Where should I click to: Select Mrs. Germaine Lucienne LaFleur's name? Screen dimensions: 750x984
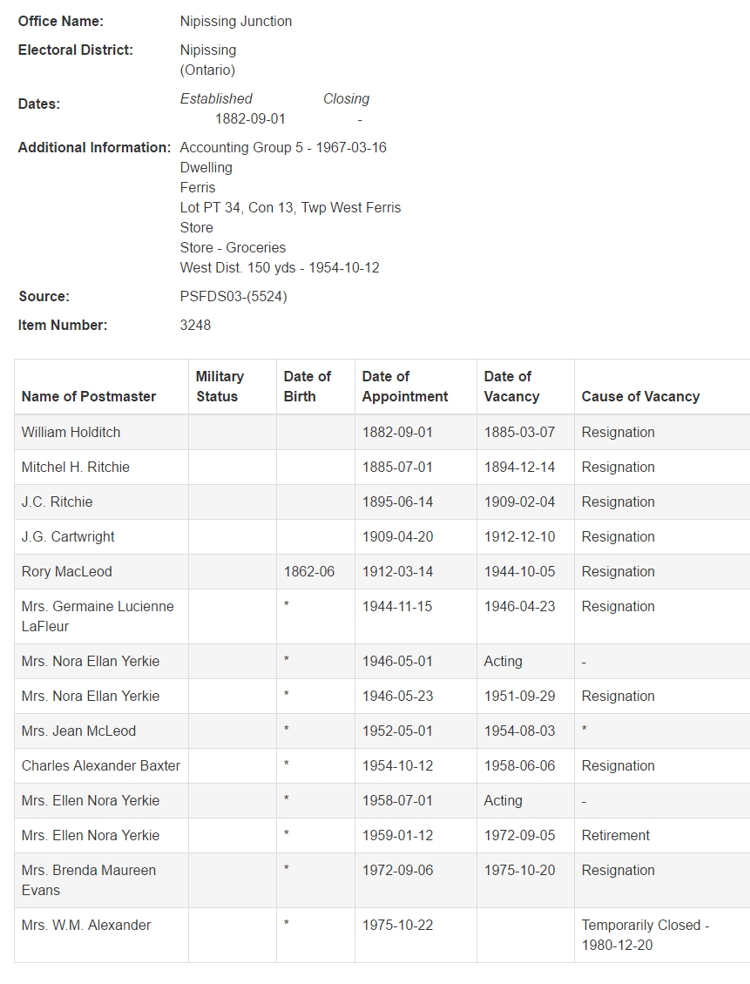(97, 616)
